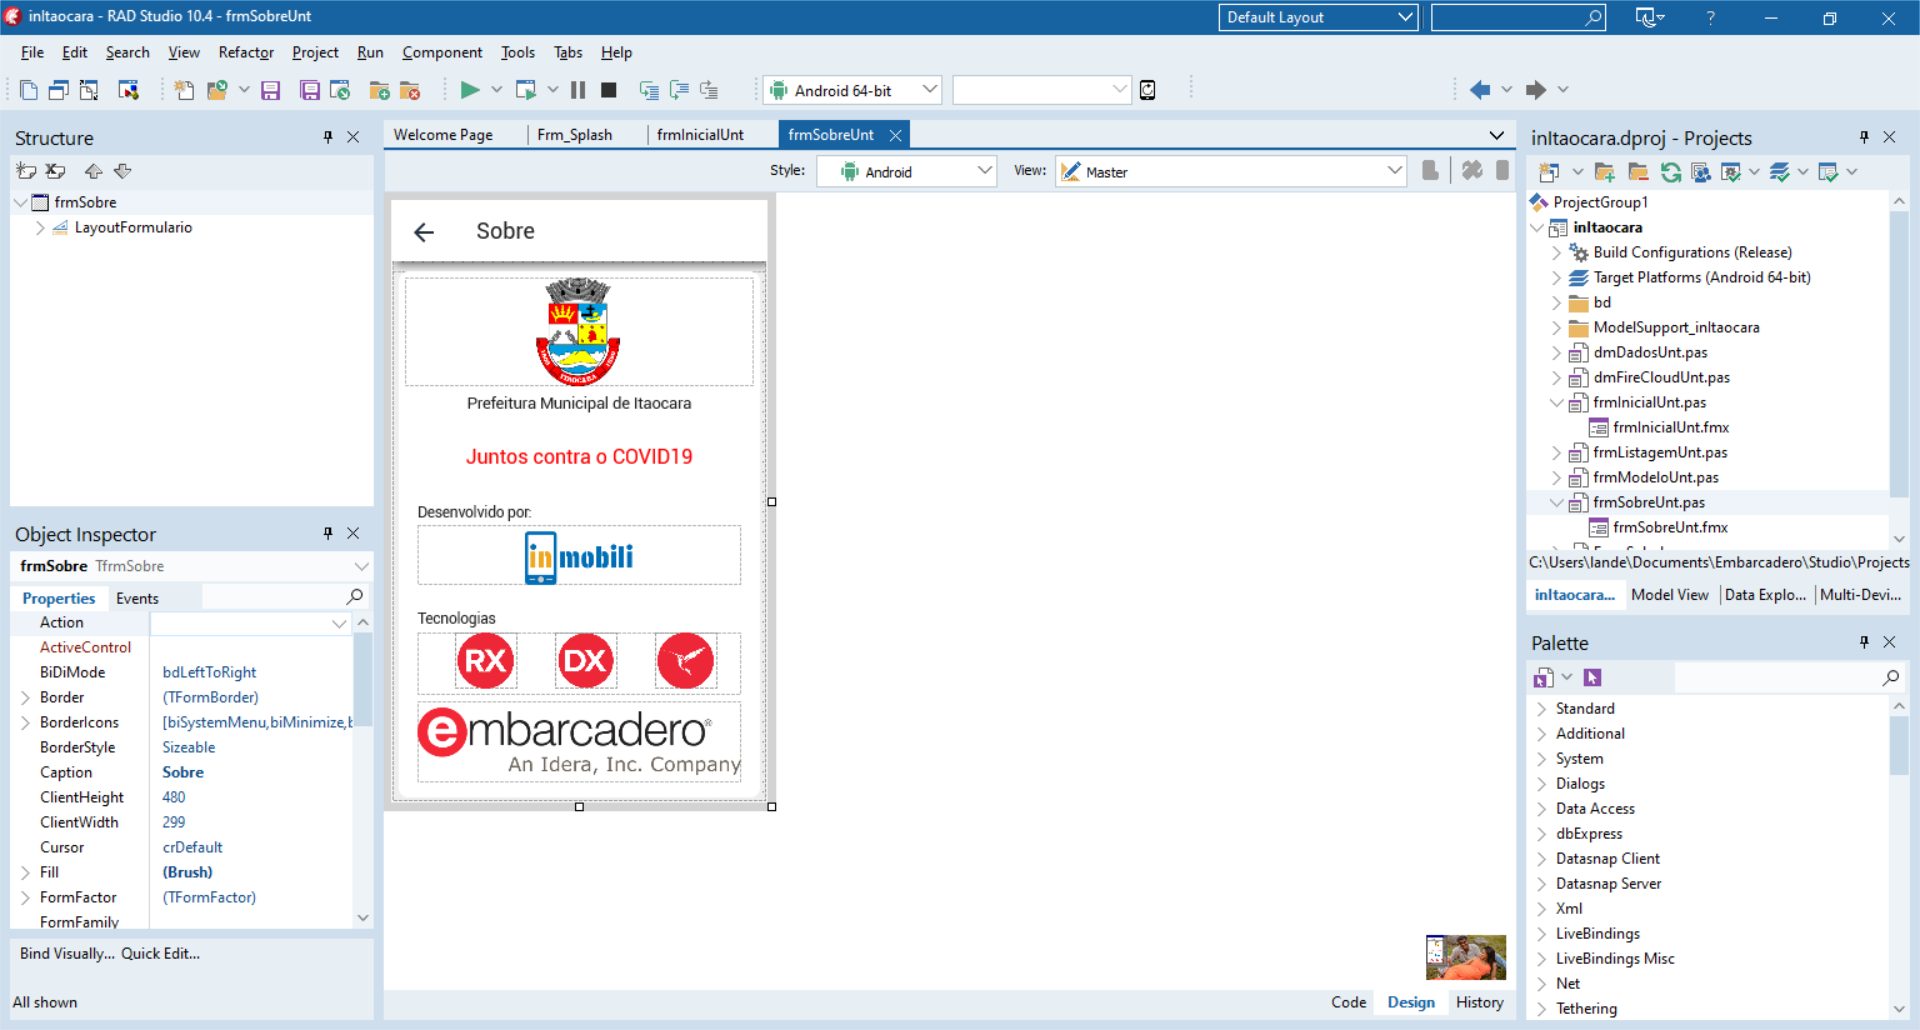Click the back arrow on the Sobre form
Viewport: 1920px width, 1030px height.
pos(424,232)
